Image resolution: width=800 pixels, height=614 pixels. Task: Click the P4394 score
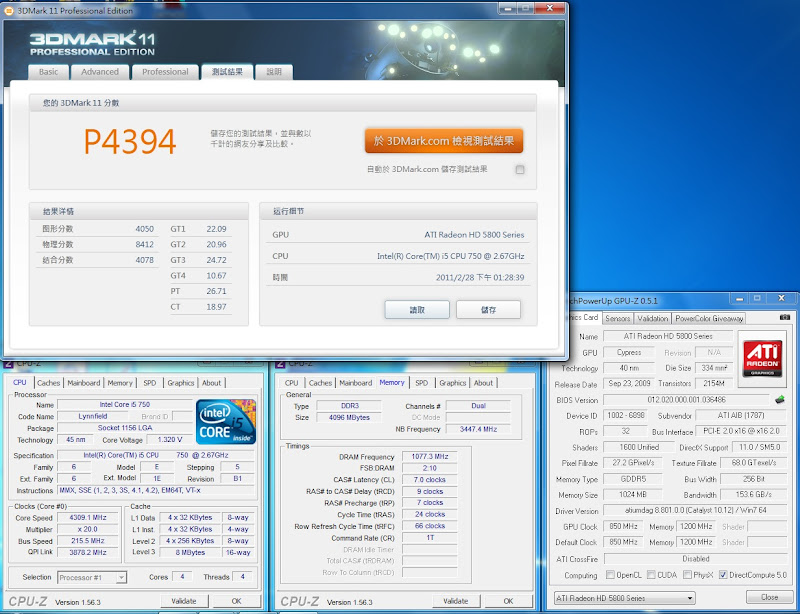(130, 141)
